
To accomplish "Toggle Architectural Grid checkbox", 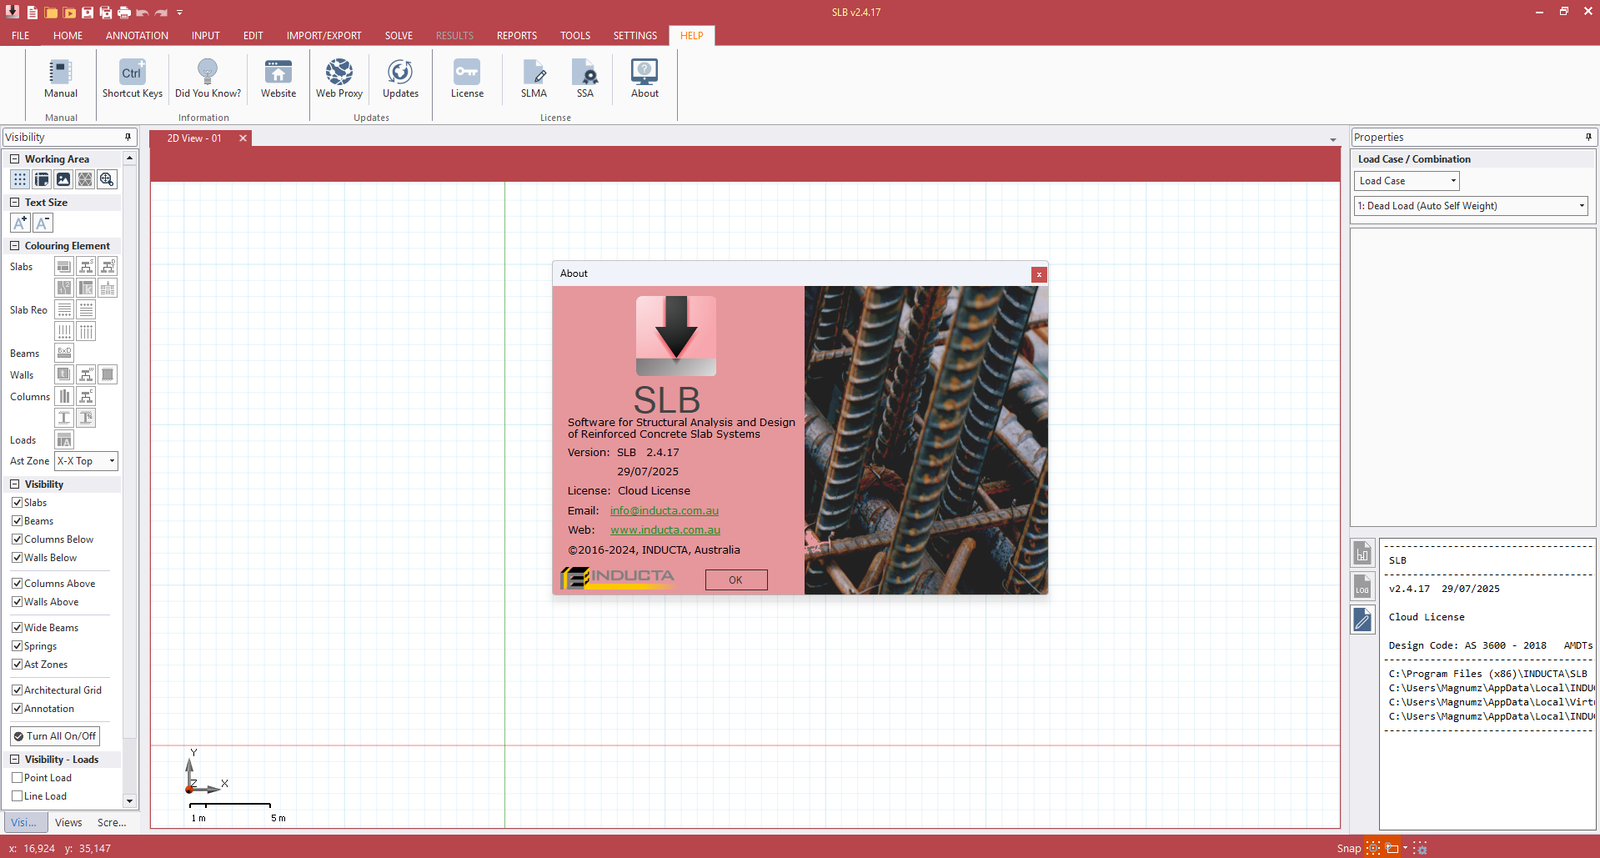I will pyautogui.click(x=17, y=690).
